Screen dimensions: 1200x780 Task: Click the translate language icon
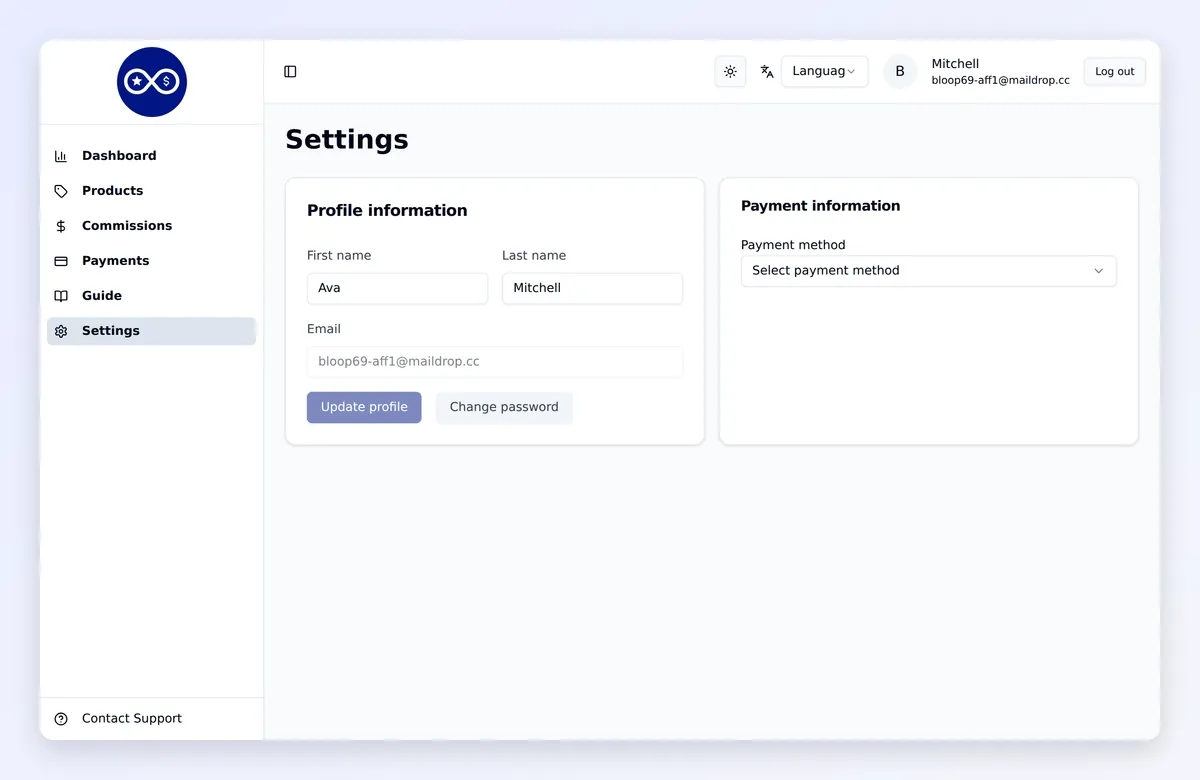pos(767,71)
